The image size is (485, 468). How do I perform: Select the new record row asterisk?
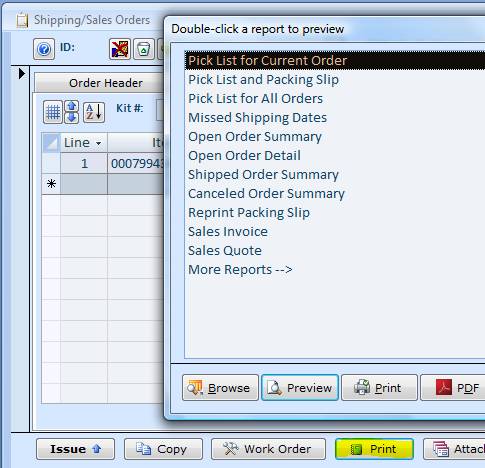[51, 184]
